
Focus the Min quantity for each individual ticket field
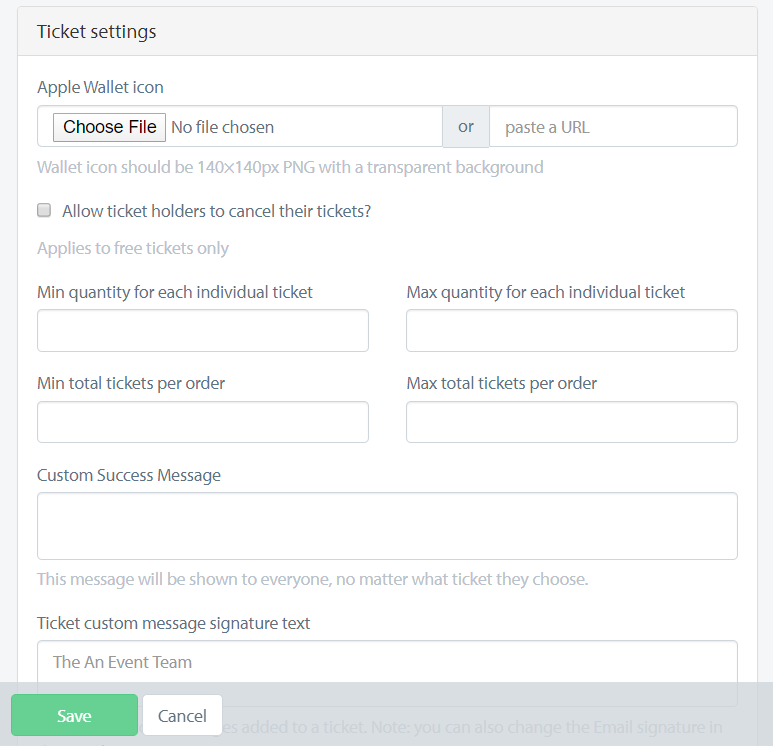coord(203,330)
